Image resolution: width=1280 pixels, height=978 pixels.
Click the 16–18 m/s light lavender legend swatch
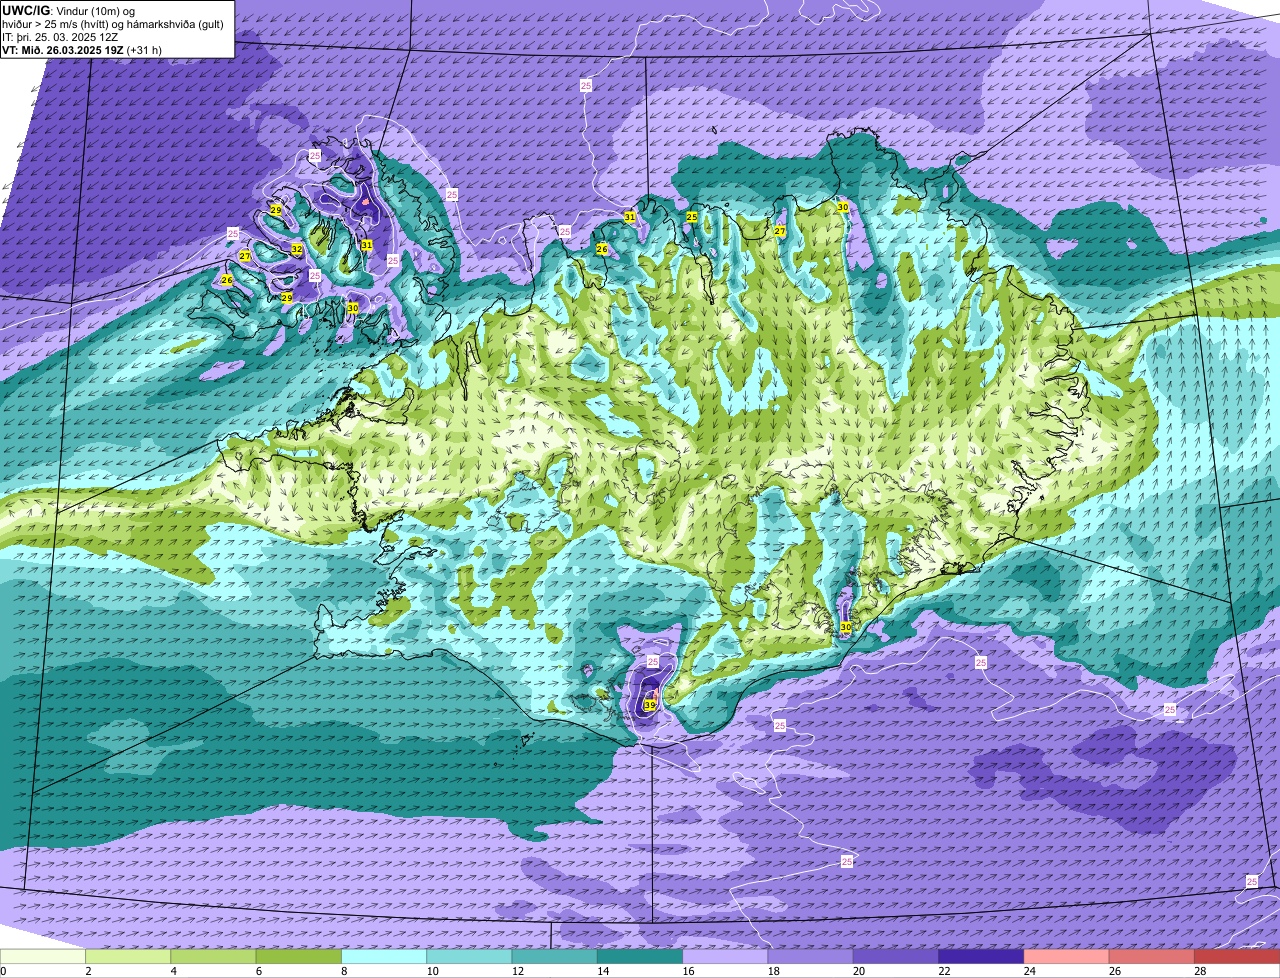(x=725, y=957)
